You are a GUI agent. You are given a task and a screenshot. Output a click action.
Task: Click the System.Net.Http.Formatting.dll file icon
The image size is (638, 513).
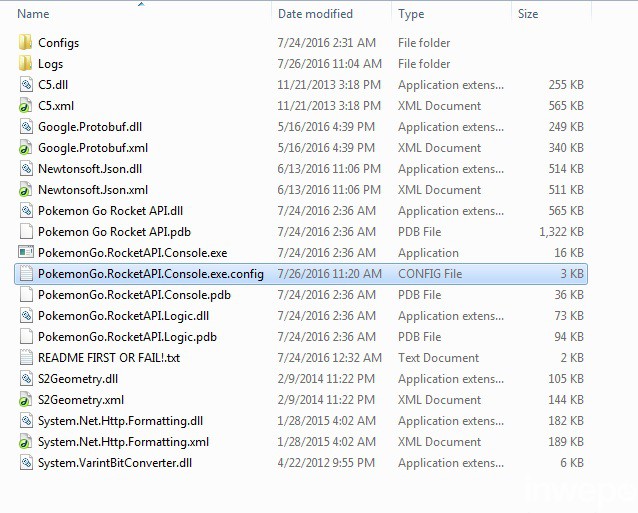click(x=26, y=421)
